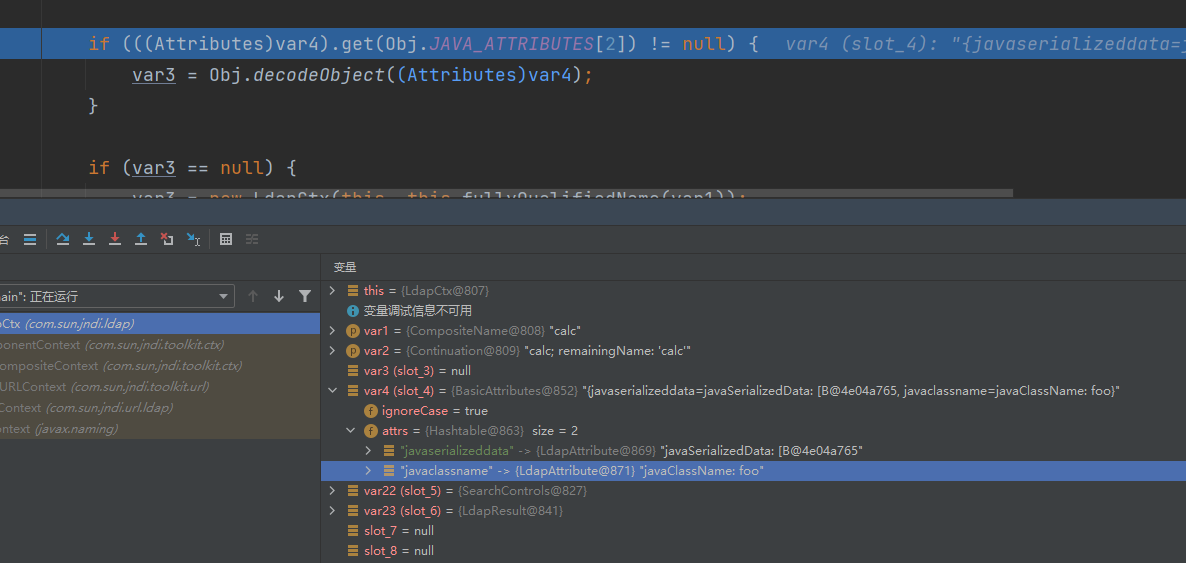This screenshot has width=1186, height=563.
Task: Click the red Force Step Into icon
Action: [x=115, y=239]
